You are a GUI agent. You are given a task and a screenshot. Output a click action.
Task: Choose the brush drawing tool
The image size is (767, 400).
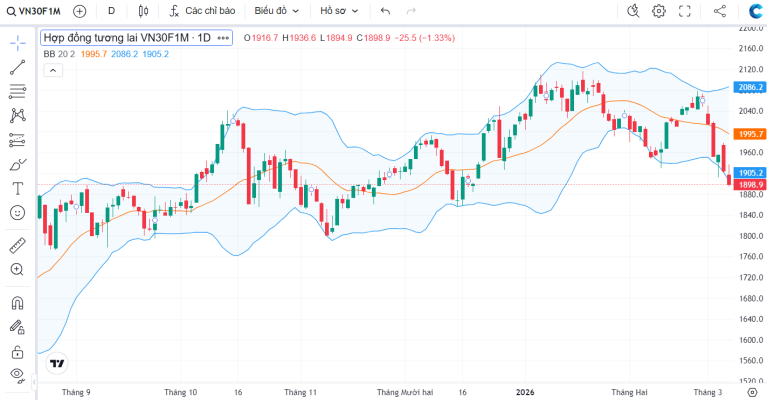click(x=18, y=165)
